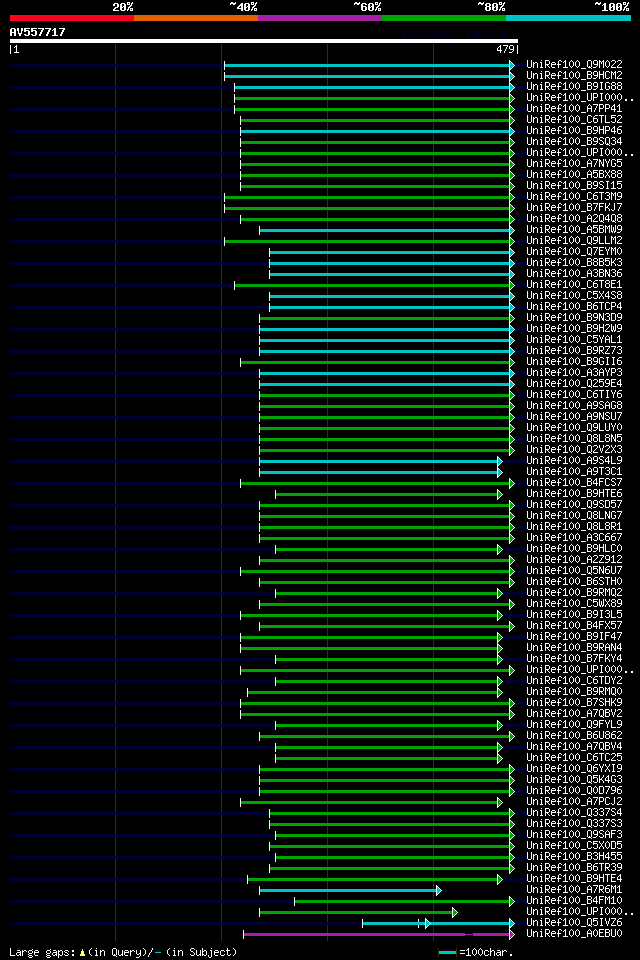Click the white AV557717 query length bar

coord(264,41)
